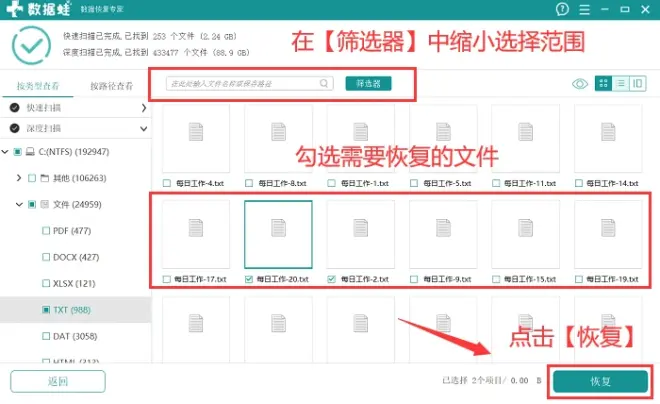Click the 每日工作-11.txt file thumbnail
The height and width of the screenshot is (404, 660).
pyautogui.click(x=526, y=138)
